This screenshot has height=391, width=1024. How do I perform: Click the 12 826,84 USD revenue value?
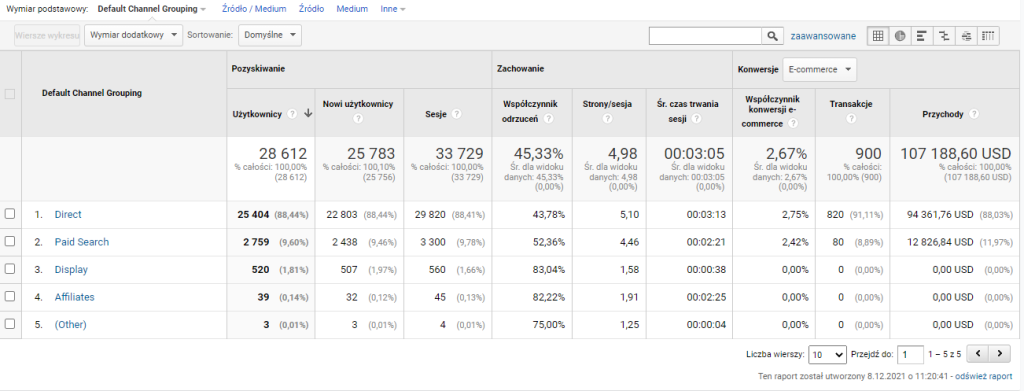[x=940, y=242]
